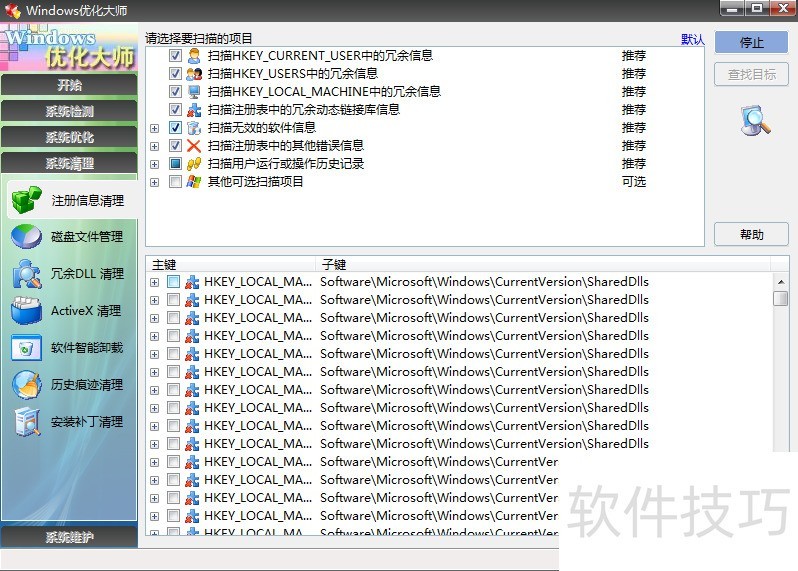Viewport: 798px width, 571px height.
Task: Click registry icon in fifth result row
Action: (x=192, y=354)
